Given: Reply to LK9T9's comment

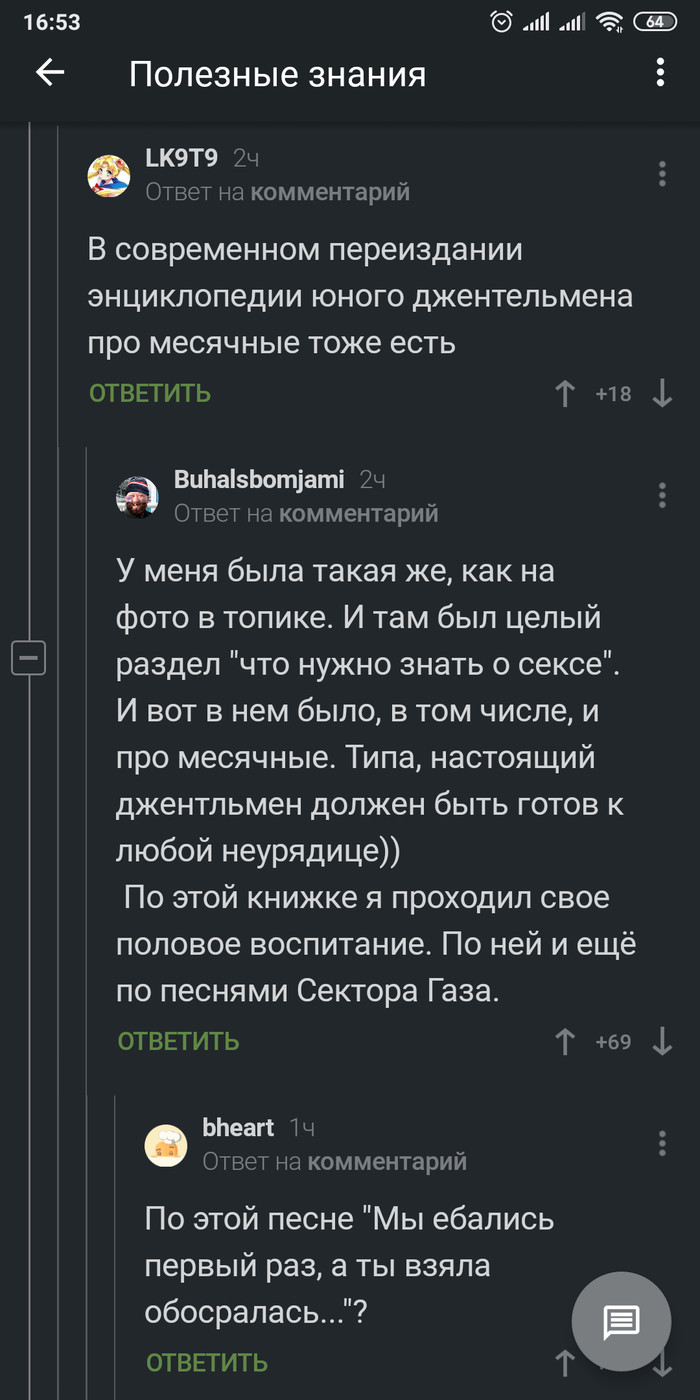Looking at the screenshot, I should (x=150, y=394).
